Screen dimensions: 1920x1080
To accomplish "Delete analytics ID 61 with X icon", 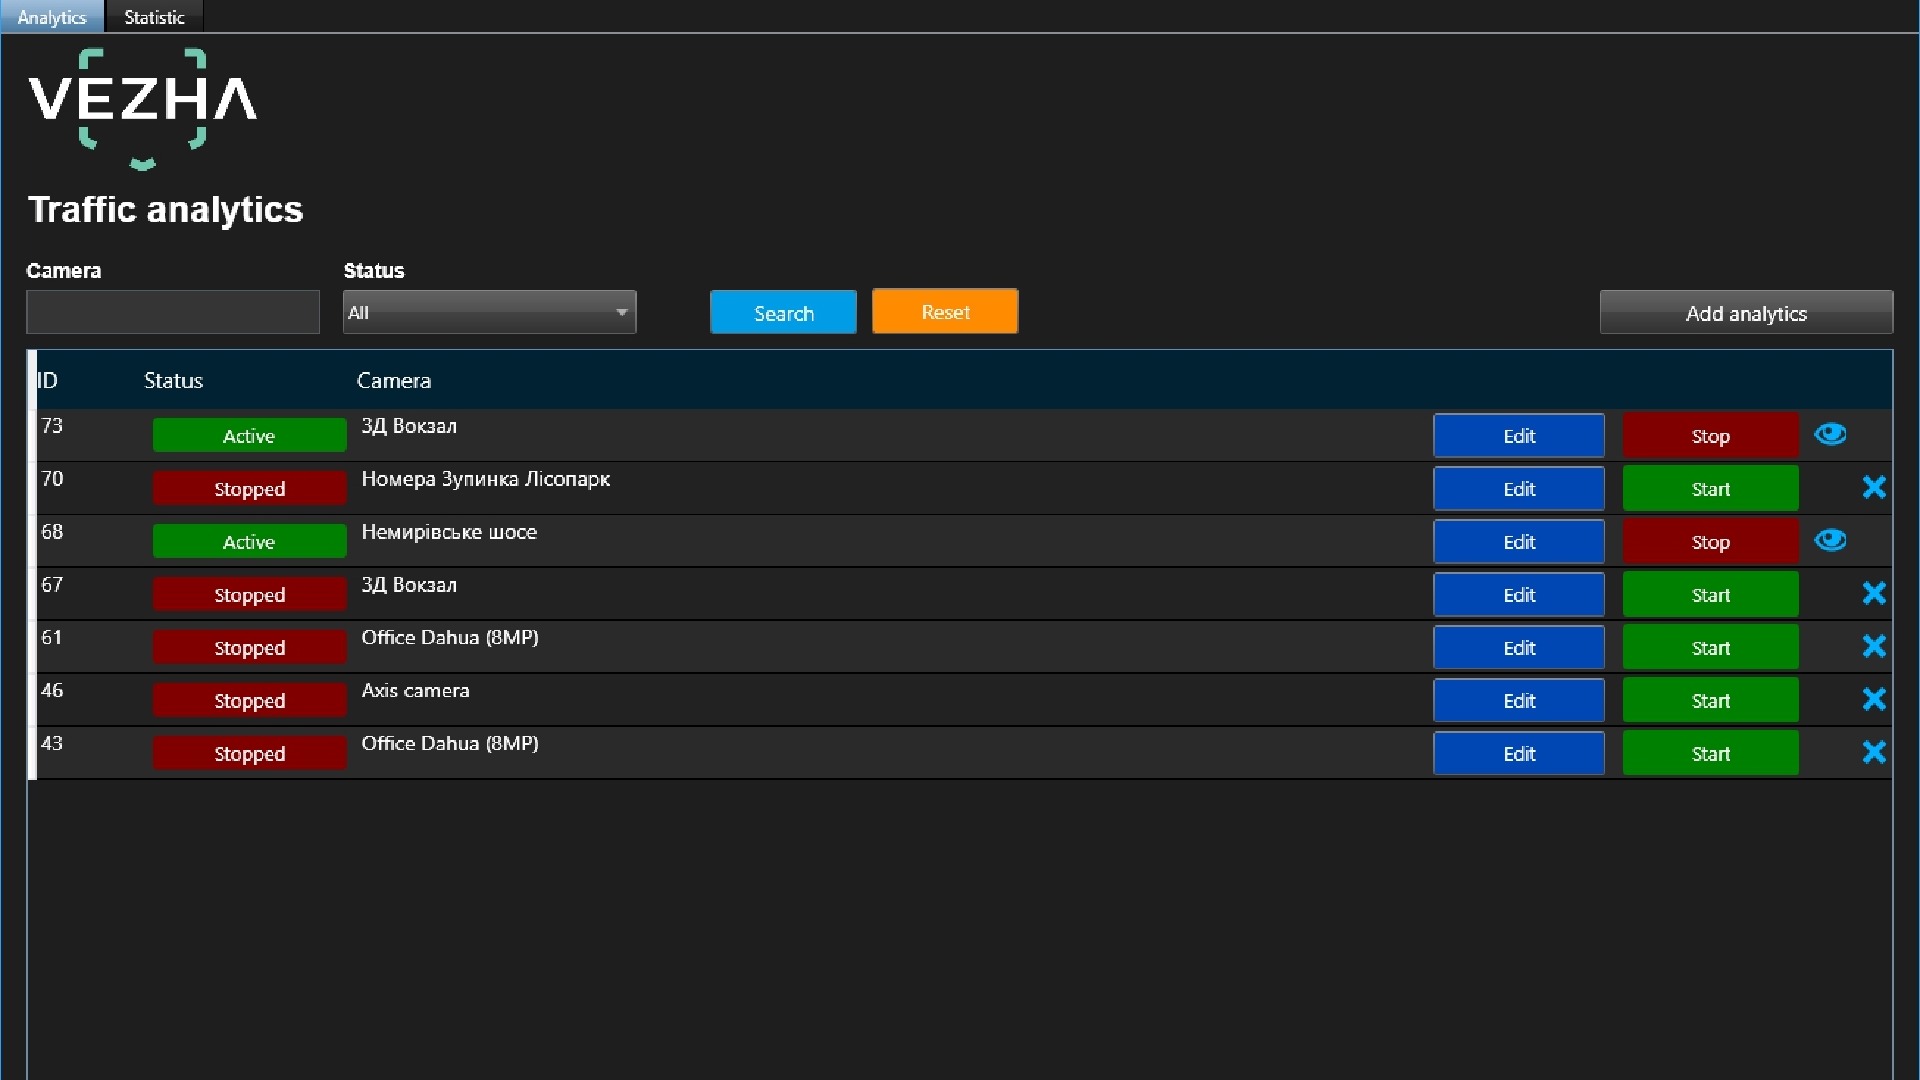I will pyautogui.click(x=1874, y=646).
